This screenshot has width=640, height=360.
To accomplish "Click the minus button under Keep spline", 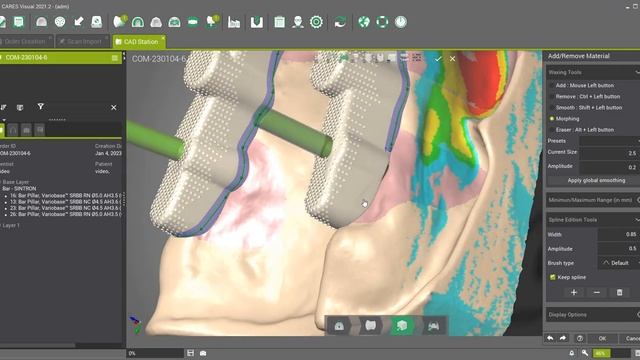I will [x=597, y=292].
